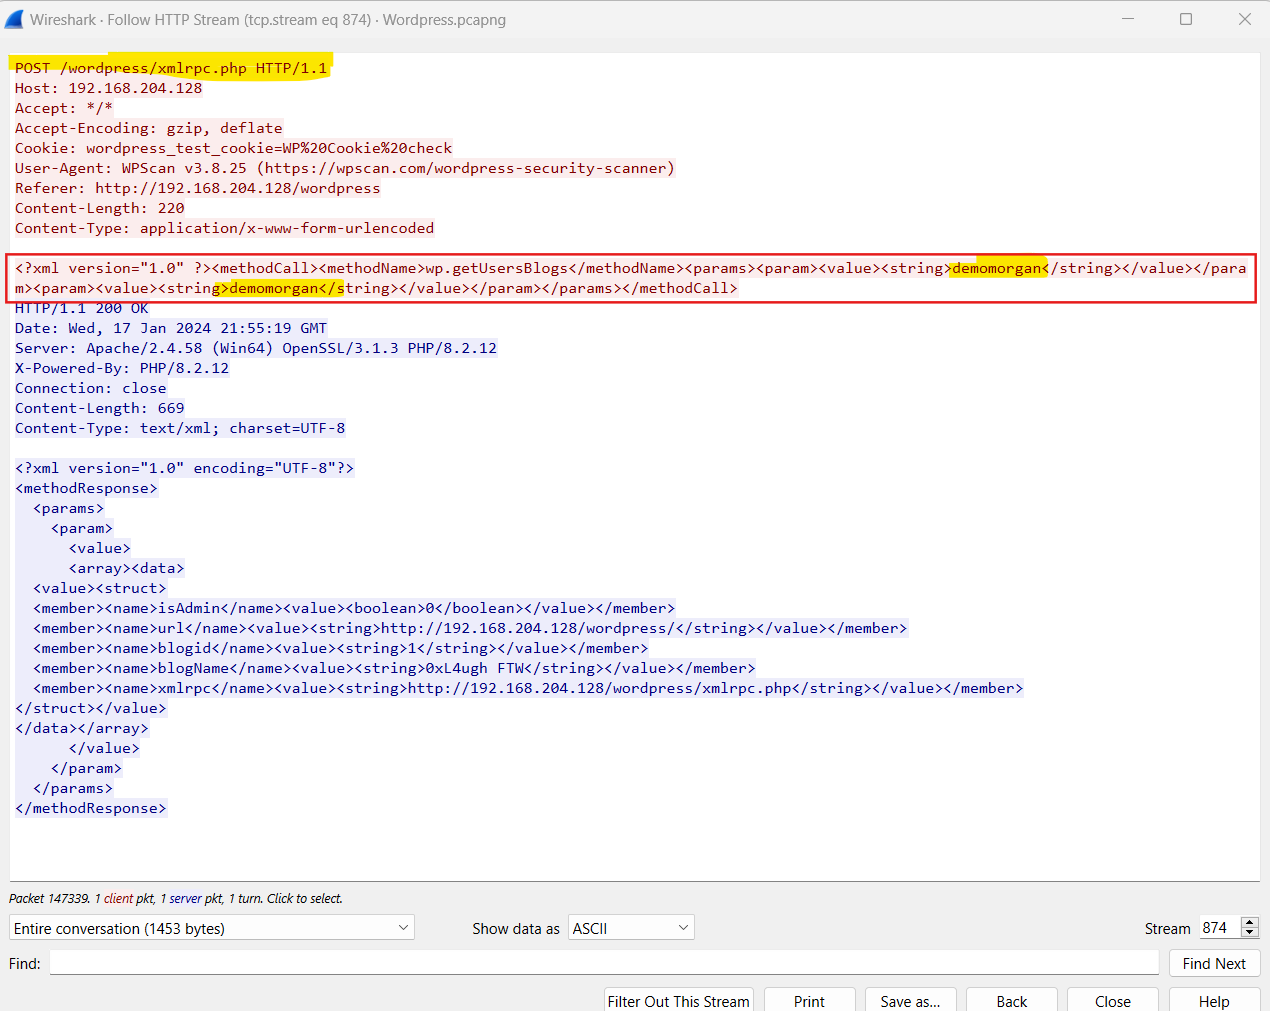Click Content-Type application/x-www-form-urlencoded line
The height and width of the screenshot is (1011, 1270).
(224, 228)
